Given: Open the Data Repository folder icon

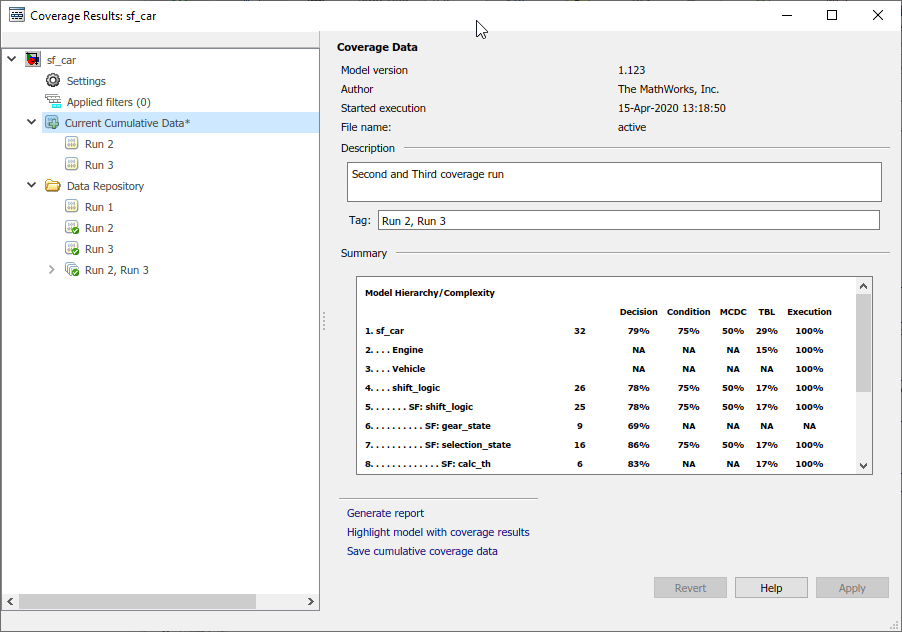Looking at the screenshot, I should [53, 185].
